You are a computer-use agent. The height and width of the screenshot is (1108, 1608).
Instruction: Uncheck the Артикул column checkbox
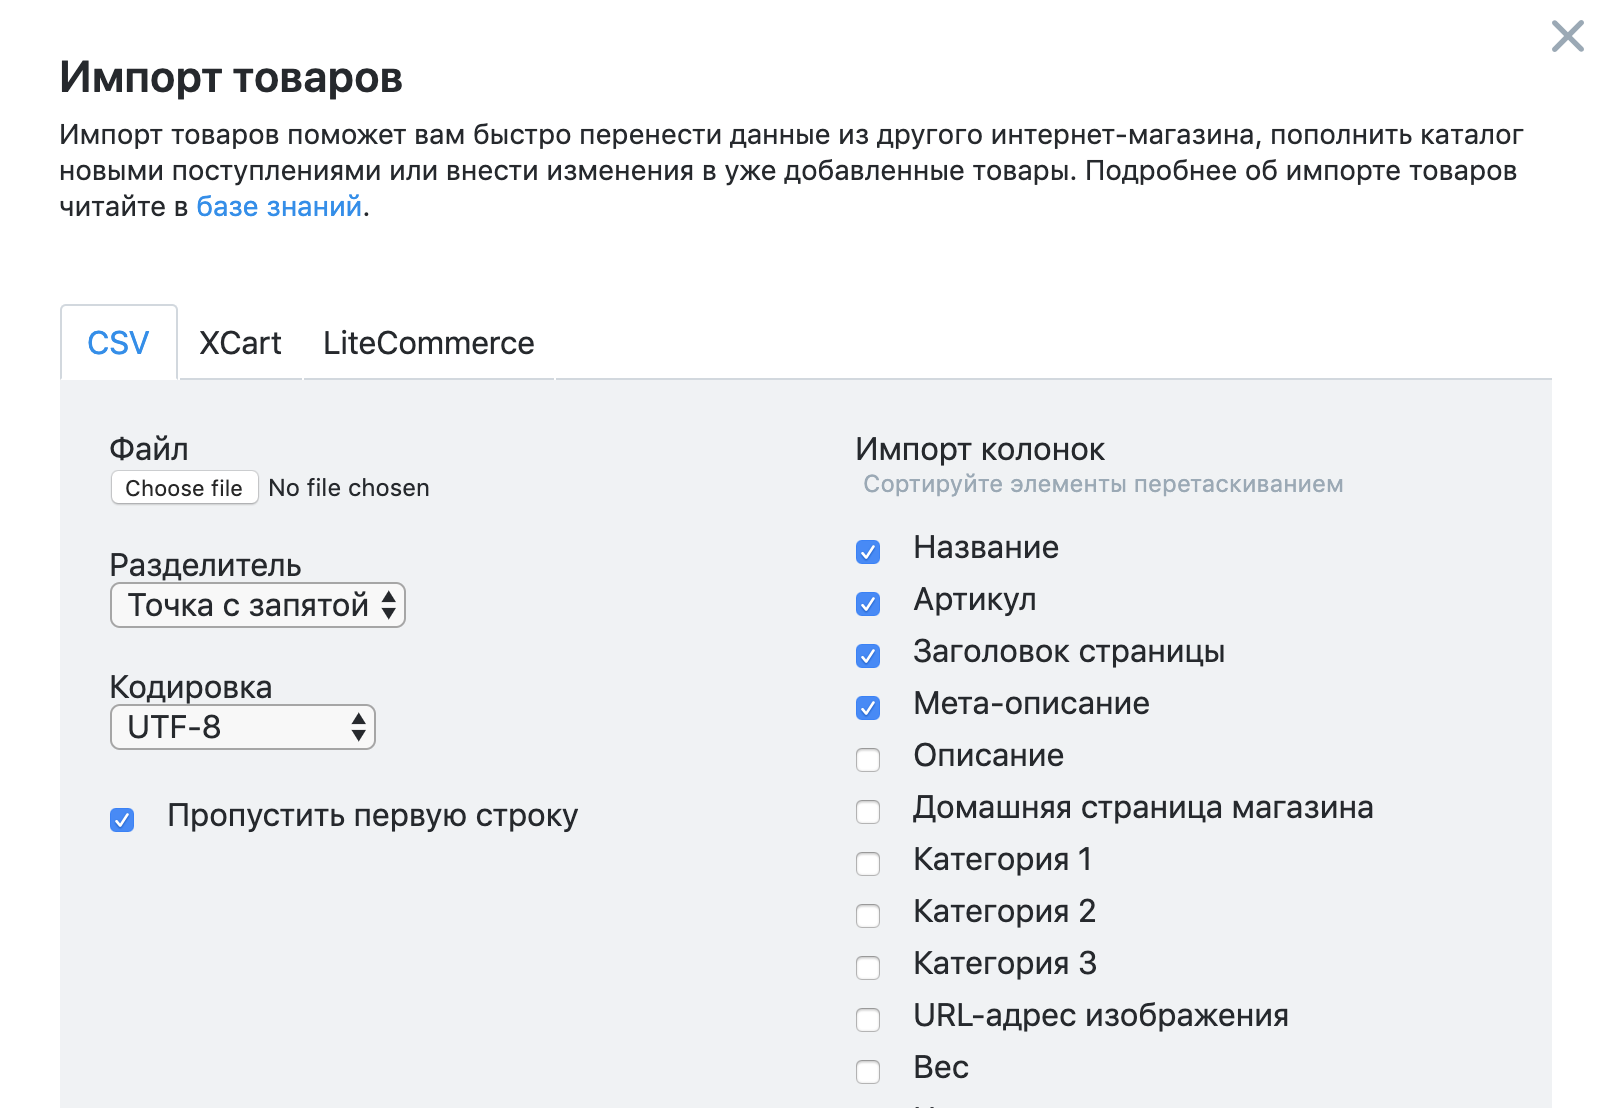[868, 604]
